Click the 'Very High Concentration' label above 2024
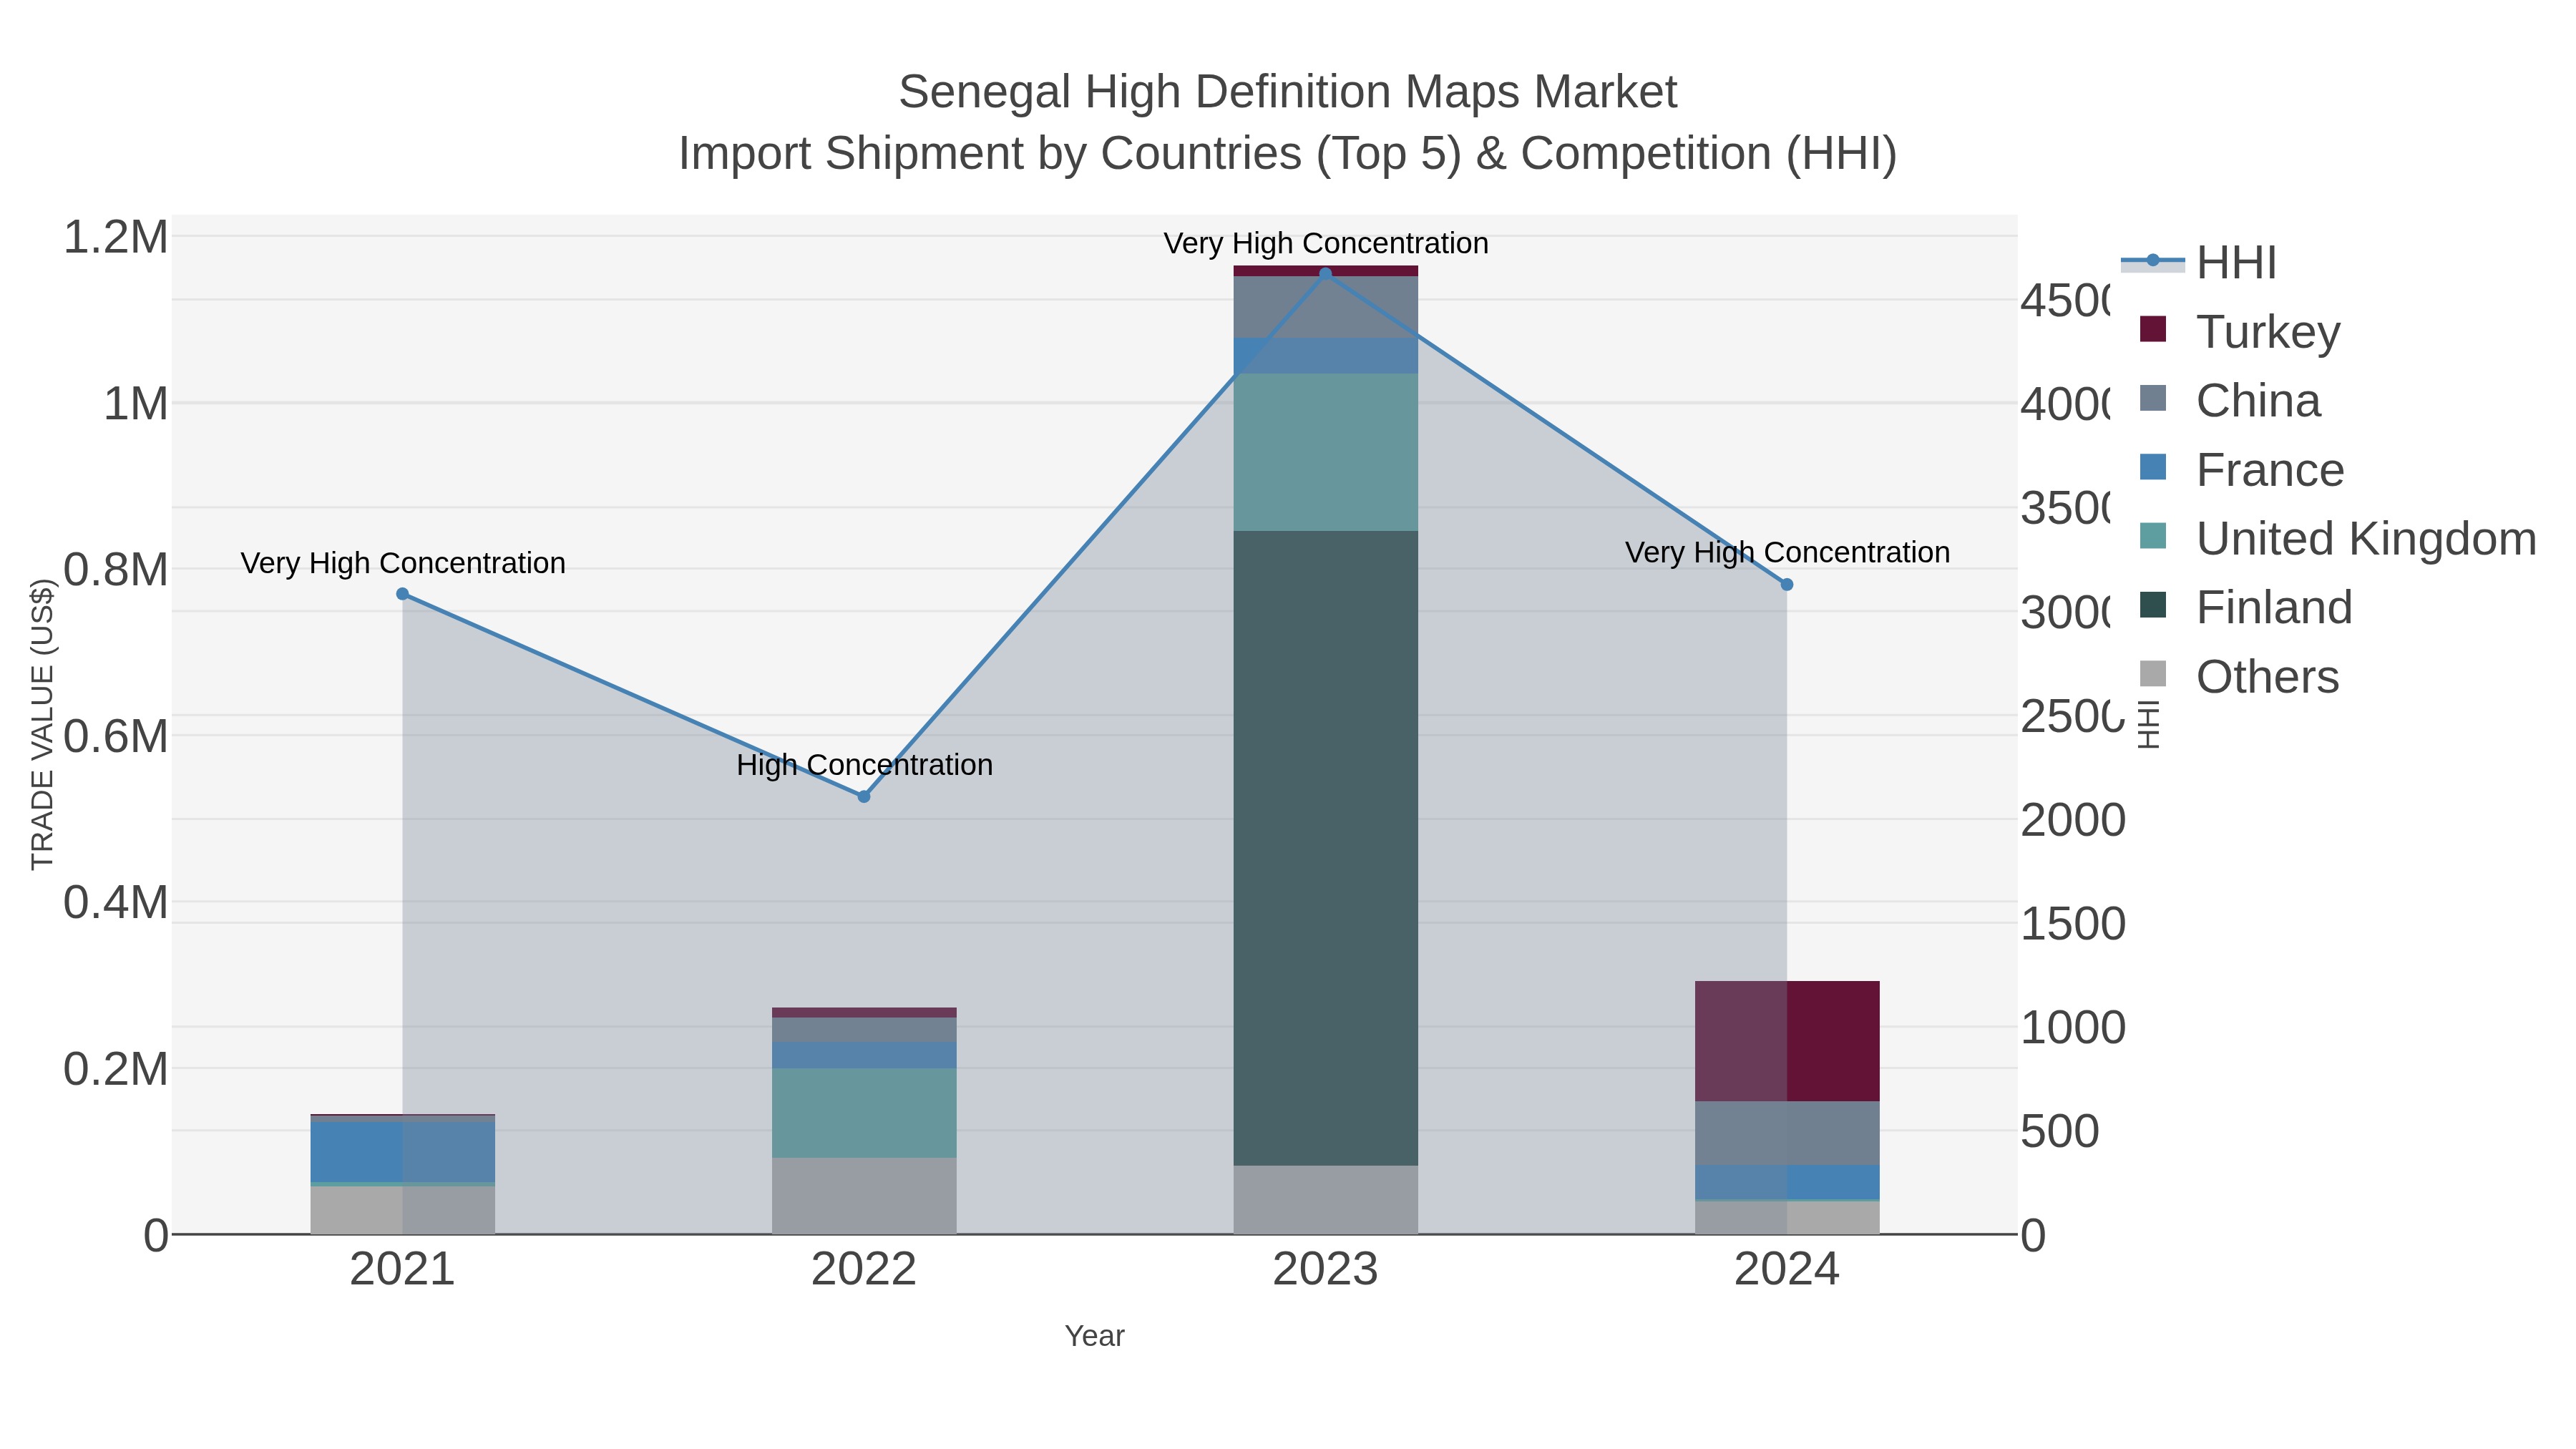Viewport: 2576px width, 1449px height. coord(1787,552)
